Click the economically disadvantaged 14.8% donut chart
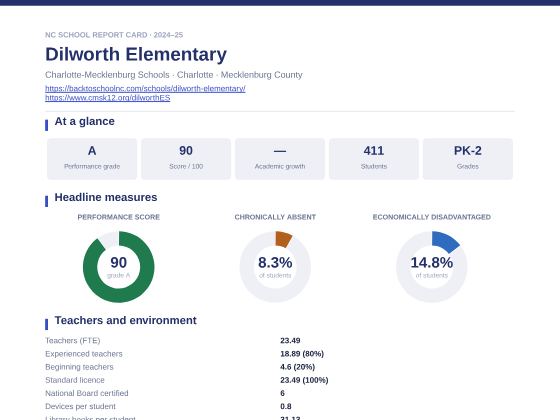Screen dimensions: 560x420 (x=431, y=267)
